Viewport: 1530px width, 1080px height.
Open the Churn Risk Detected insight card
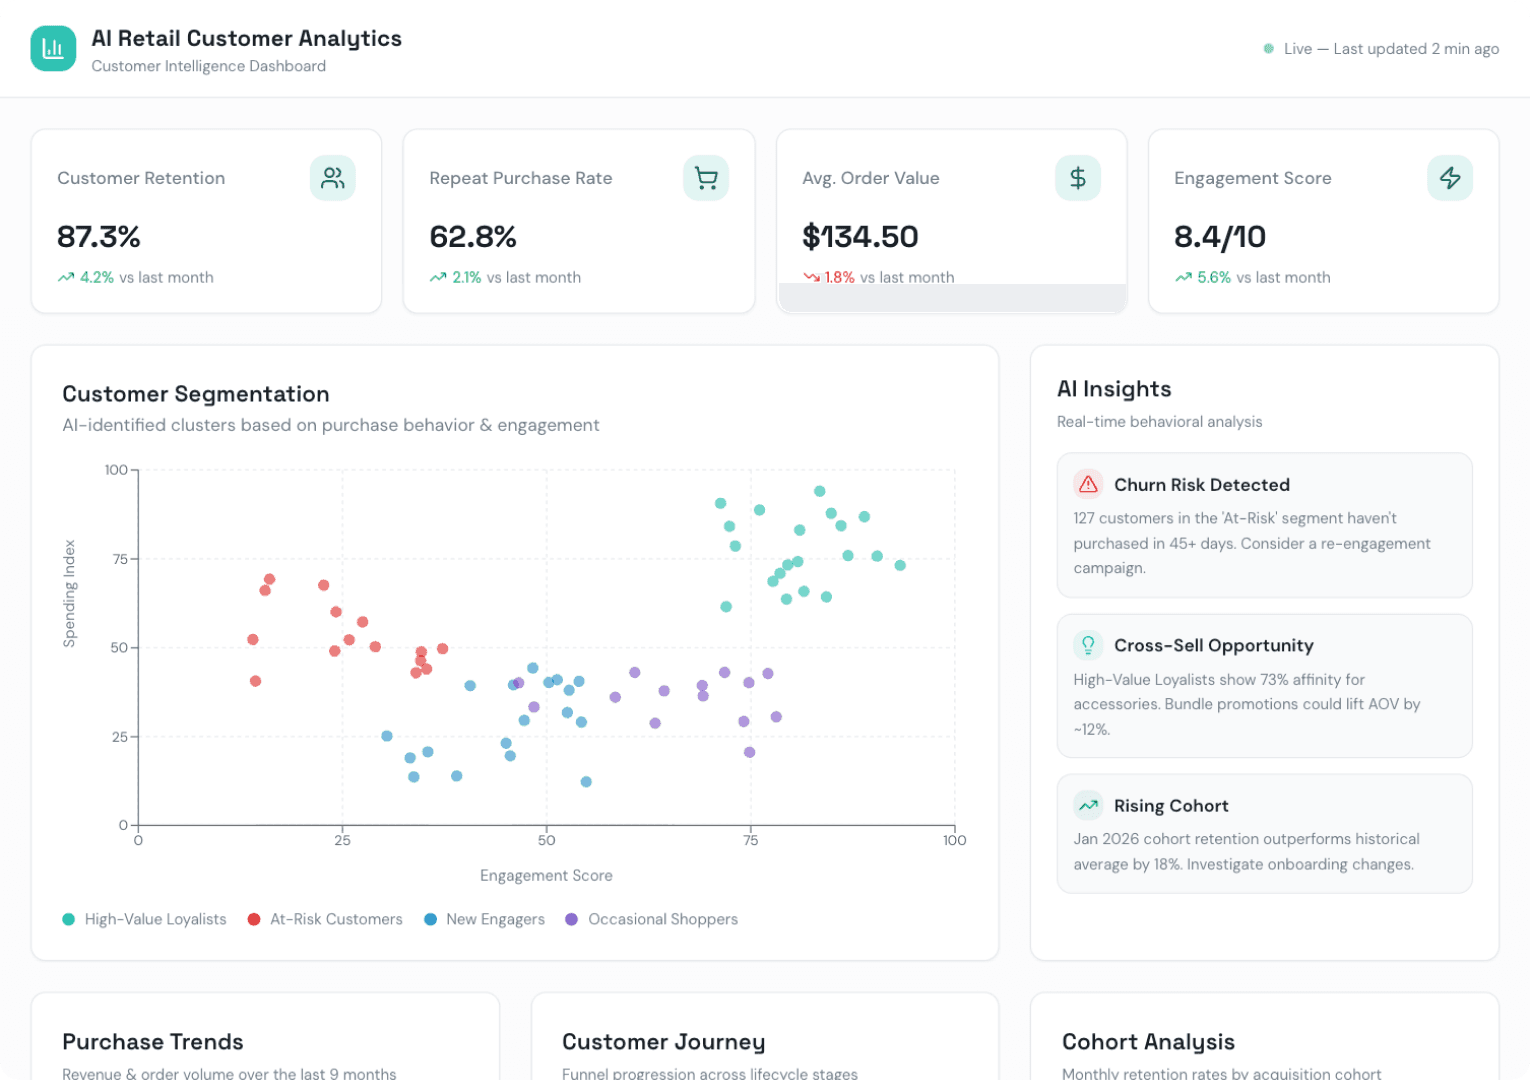[x=1264, y=525]
